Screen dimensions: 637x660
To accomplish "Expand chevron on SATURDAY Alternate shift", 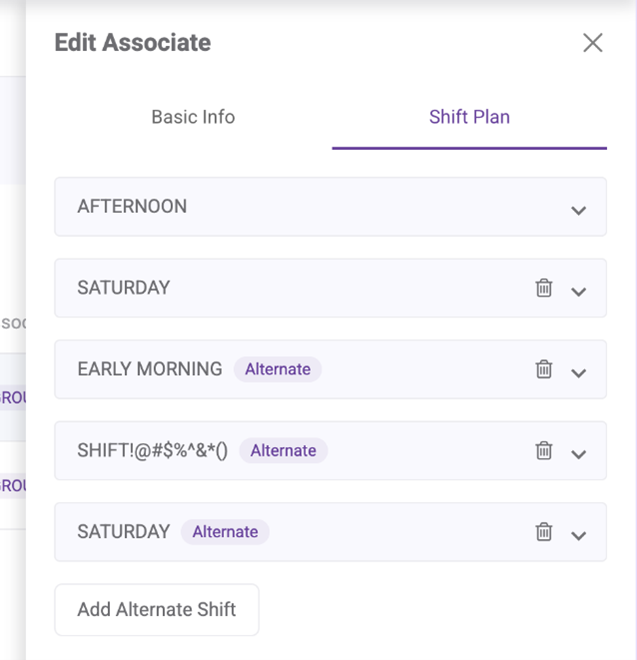I will coord(578,534).
